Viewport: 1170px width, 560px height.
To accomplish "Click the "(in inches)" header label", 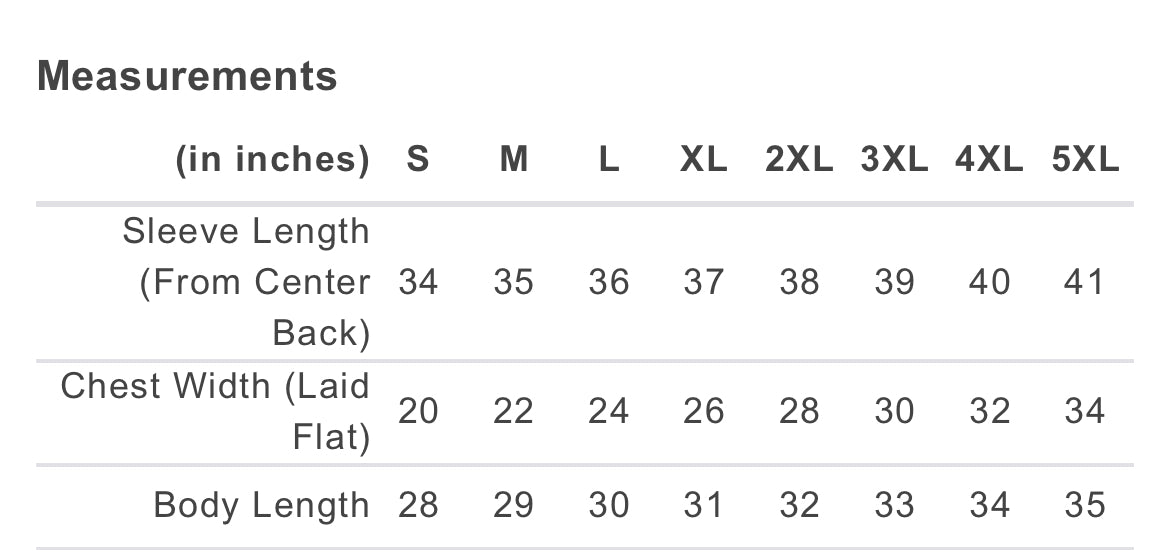I will click(x=272, y=160).
